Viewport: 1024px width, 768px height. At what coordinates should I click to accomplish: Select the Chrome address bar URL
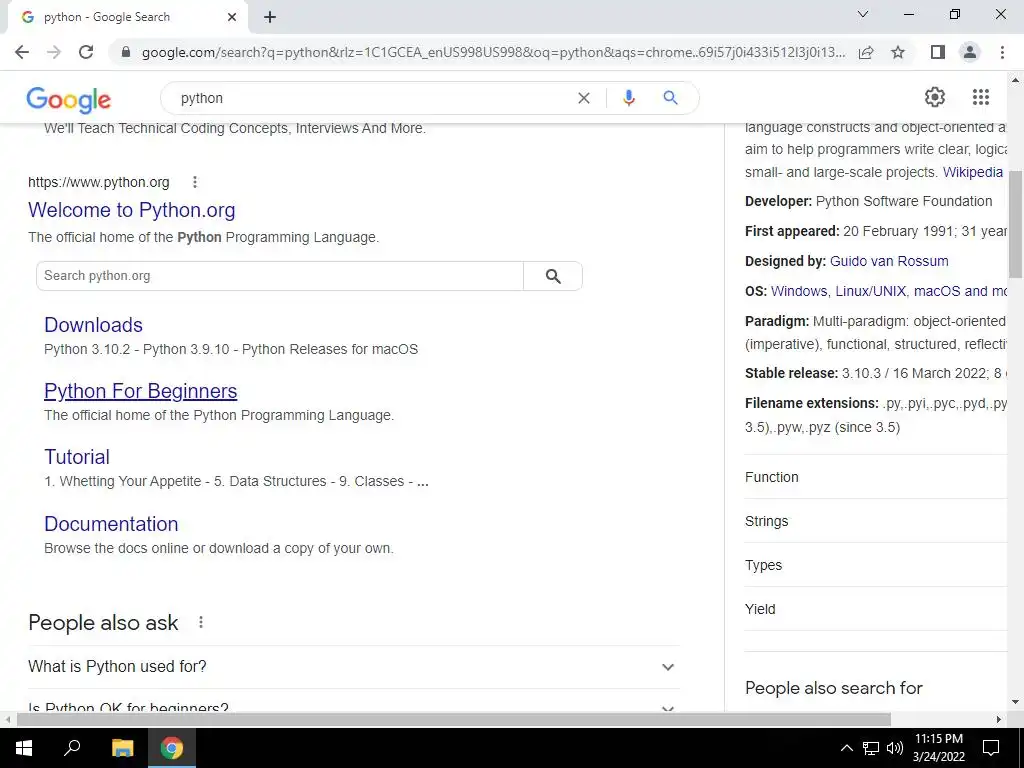(493, 52)
